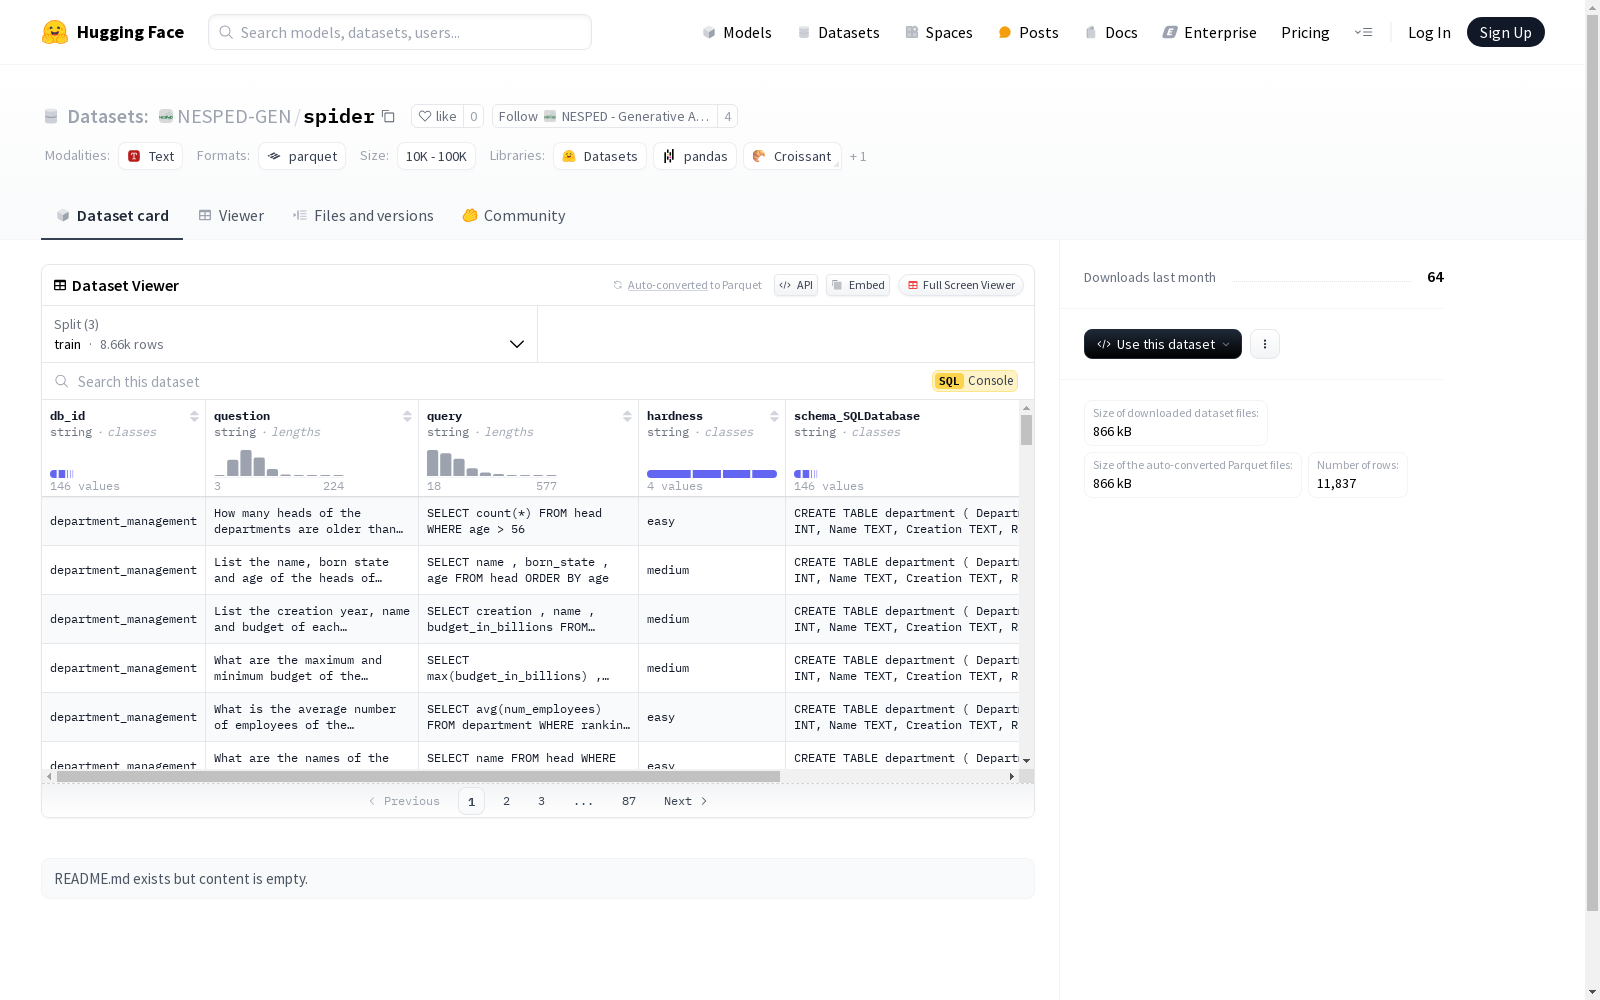Open Pricing page
The width and height of the screenshot is (1600, 1000).
pyautogui.click(x=1305, y=32)
